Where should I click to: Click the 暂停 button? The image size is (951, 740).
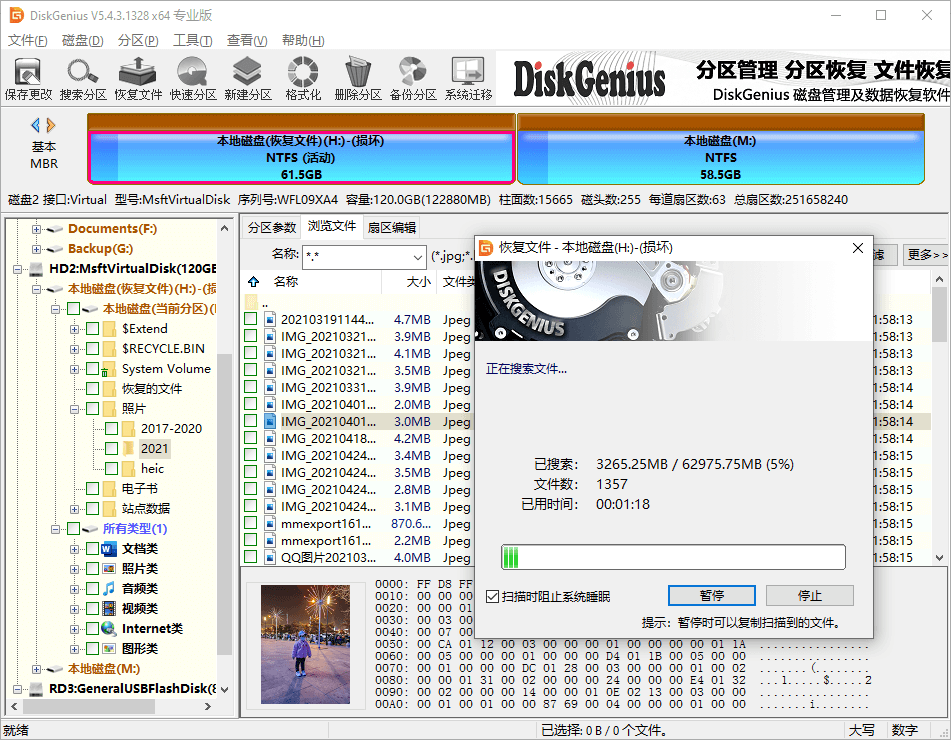[x=711, y=596]
